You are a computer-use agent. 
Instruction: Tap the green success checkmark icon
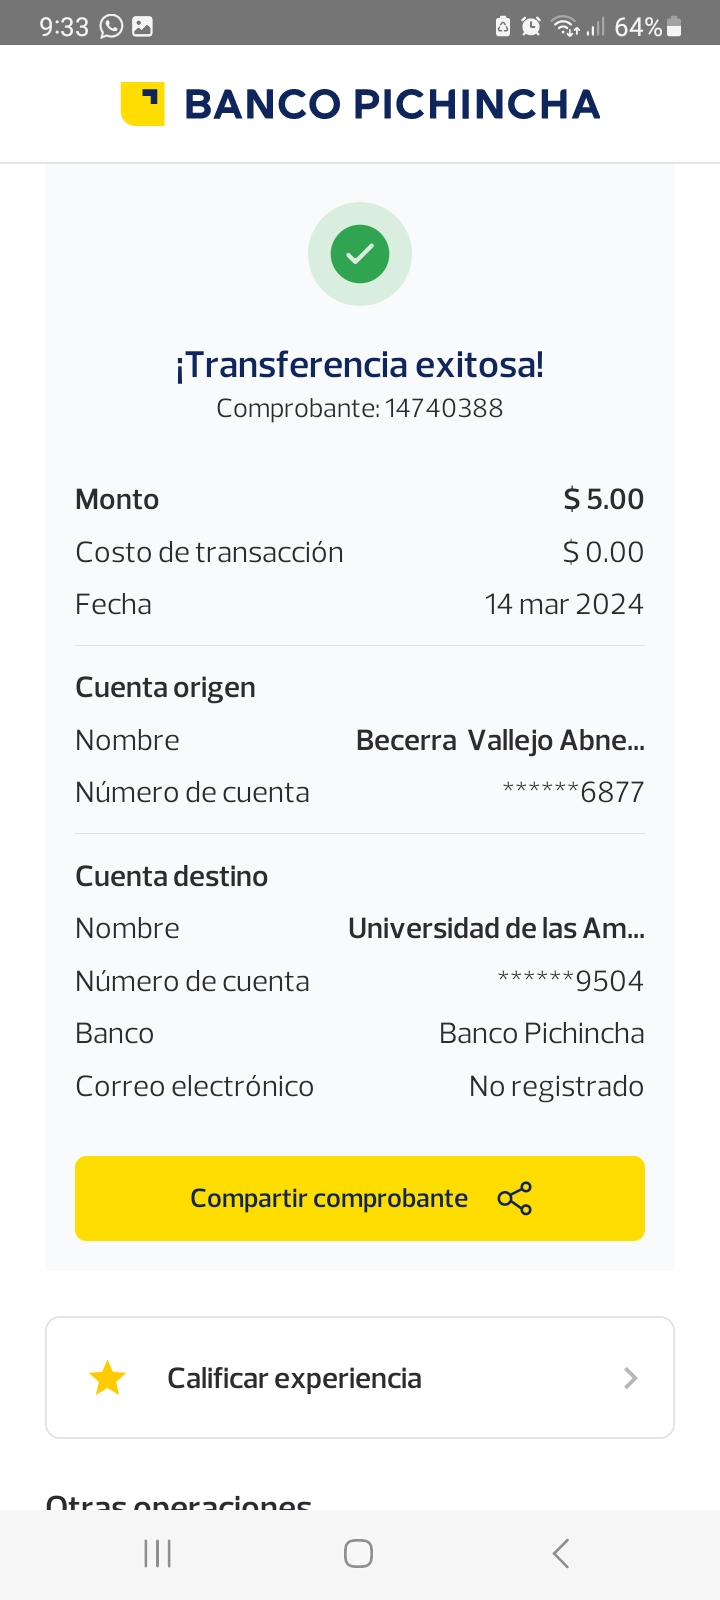(x=360, y=254)
